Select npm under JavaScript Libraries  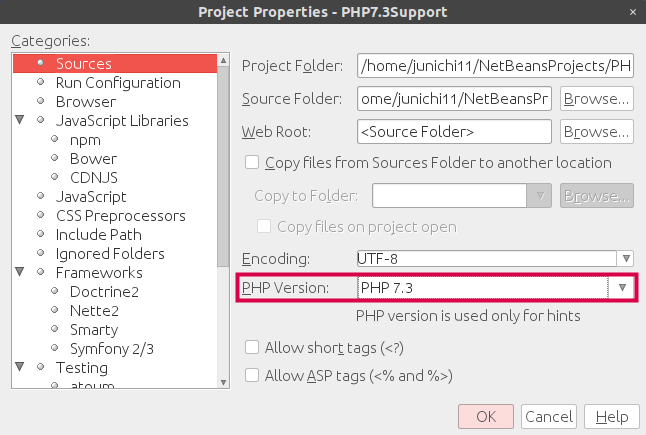[85, 140]
